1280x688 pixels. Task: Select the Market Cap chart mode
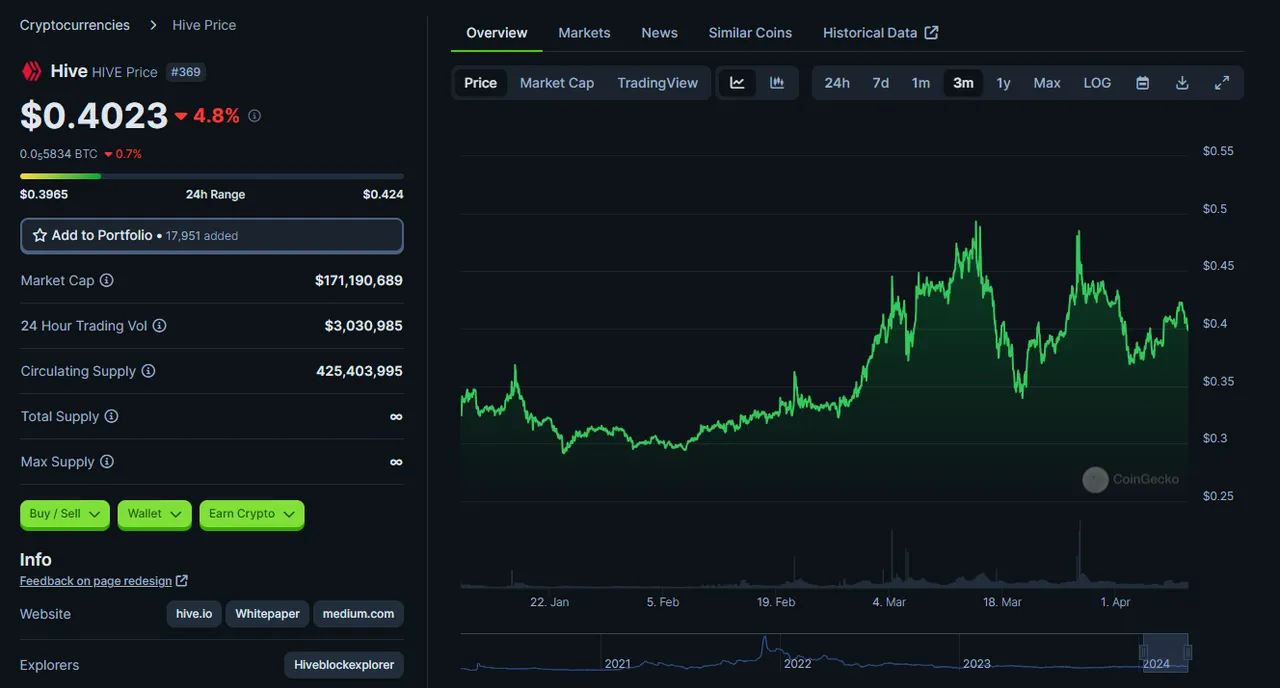(557, 83)
